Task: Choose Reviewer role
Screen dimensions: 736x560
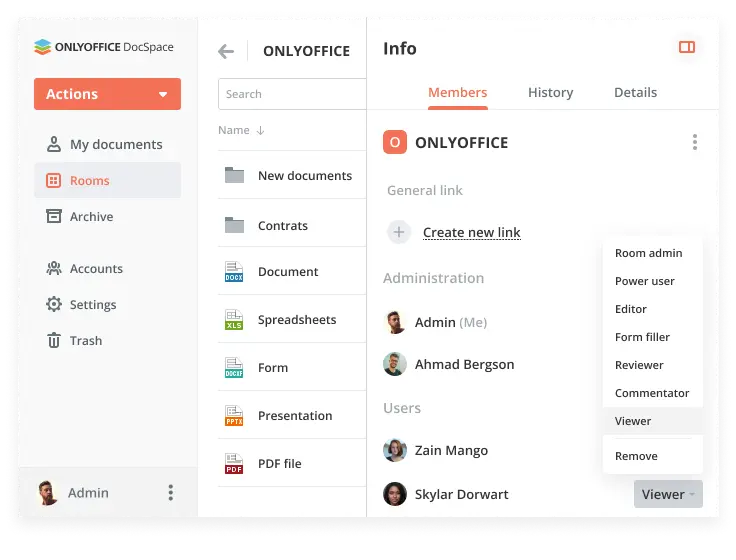Action: (652, 365)
